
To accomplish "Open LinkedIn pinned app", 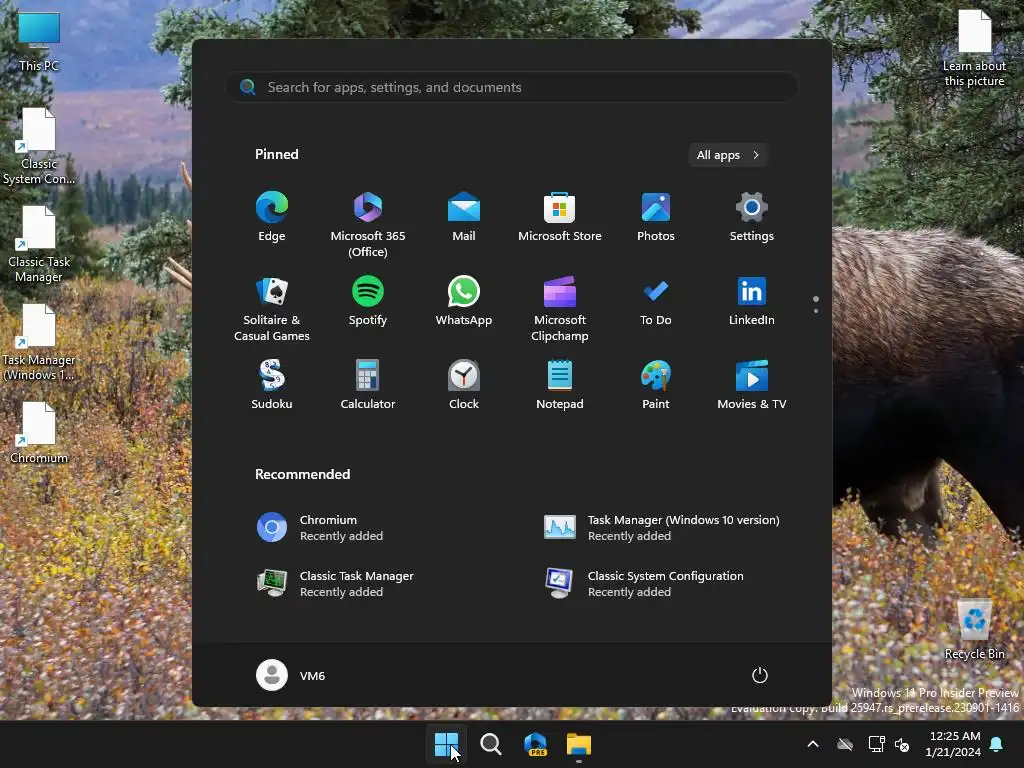I will [752, 302].
